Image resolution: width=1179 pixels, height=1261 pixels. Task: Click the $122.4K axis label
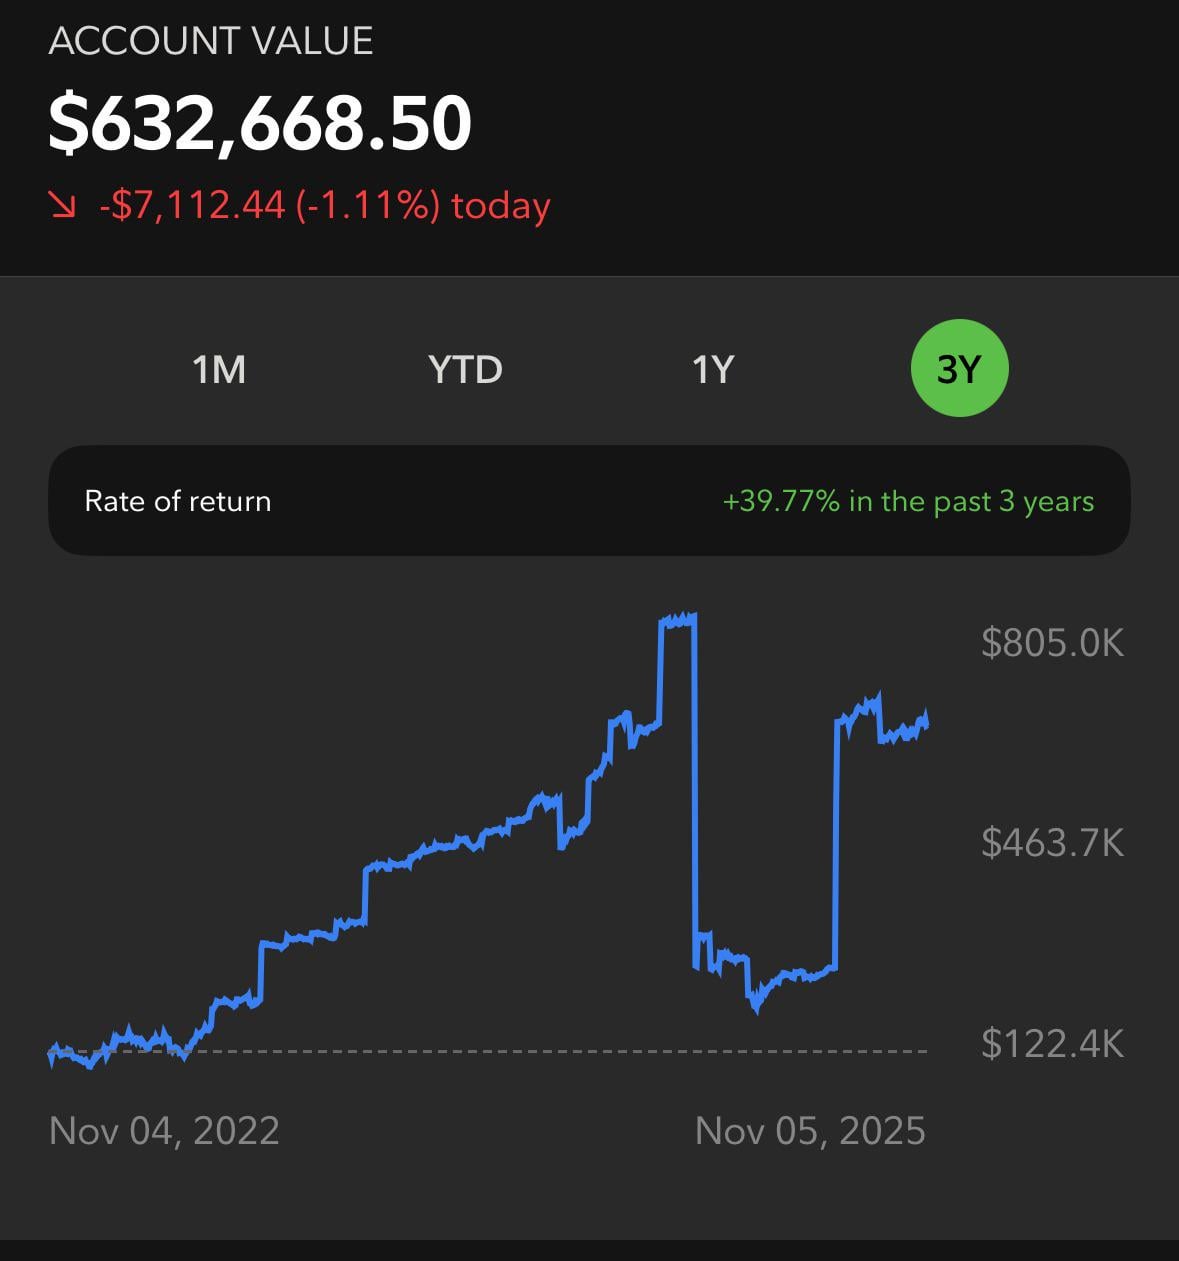(x=1052, y=1044)
